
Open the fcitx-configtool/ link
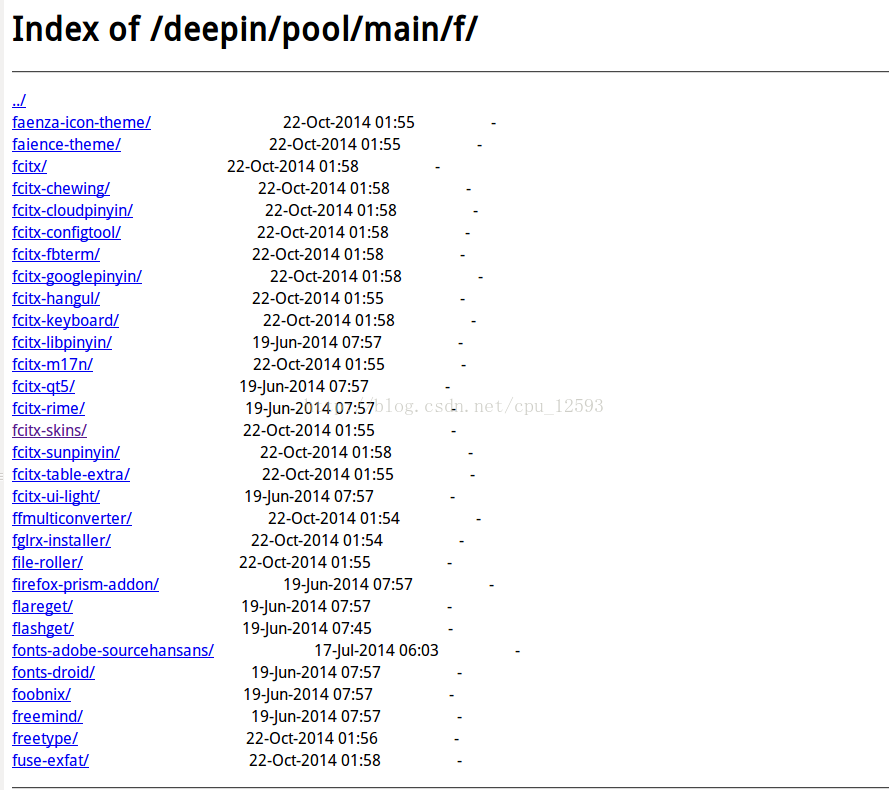tap(66, 233)
